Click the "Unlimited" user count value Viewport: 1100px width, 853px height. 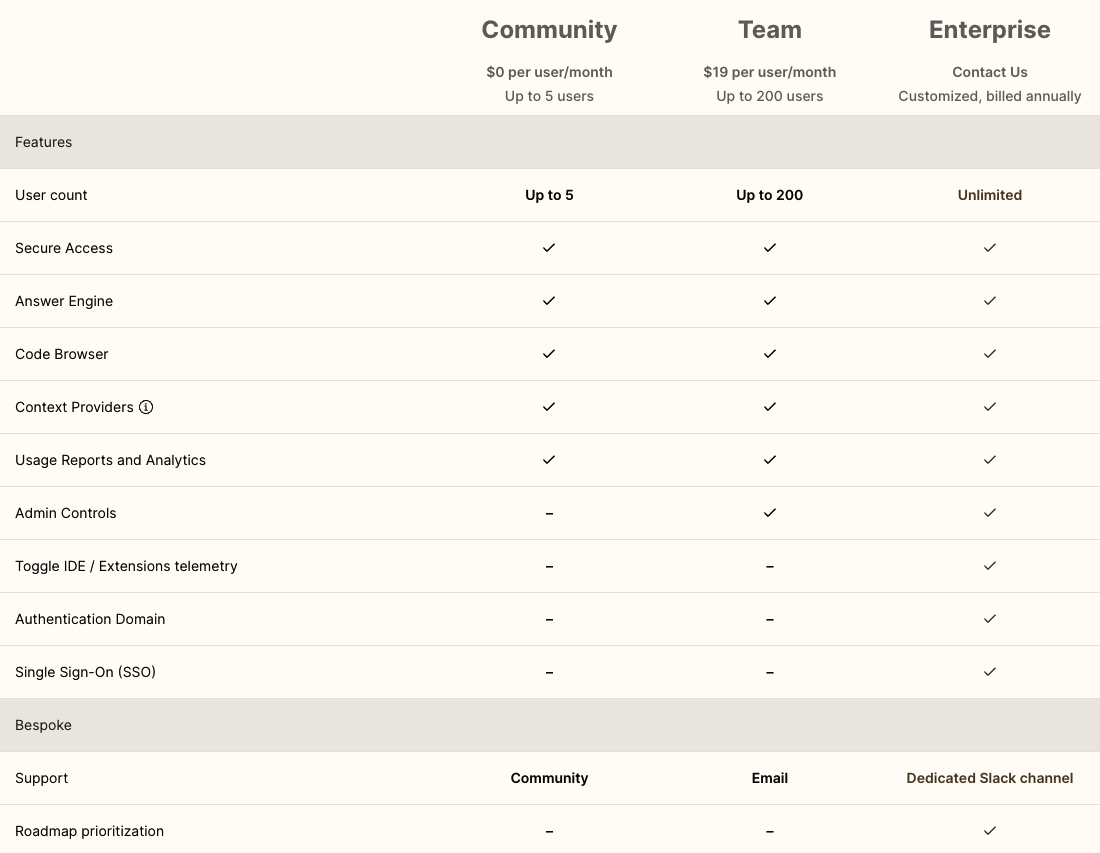[990, 195]
